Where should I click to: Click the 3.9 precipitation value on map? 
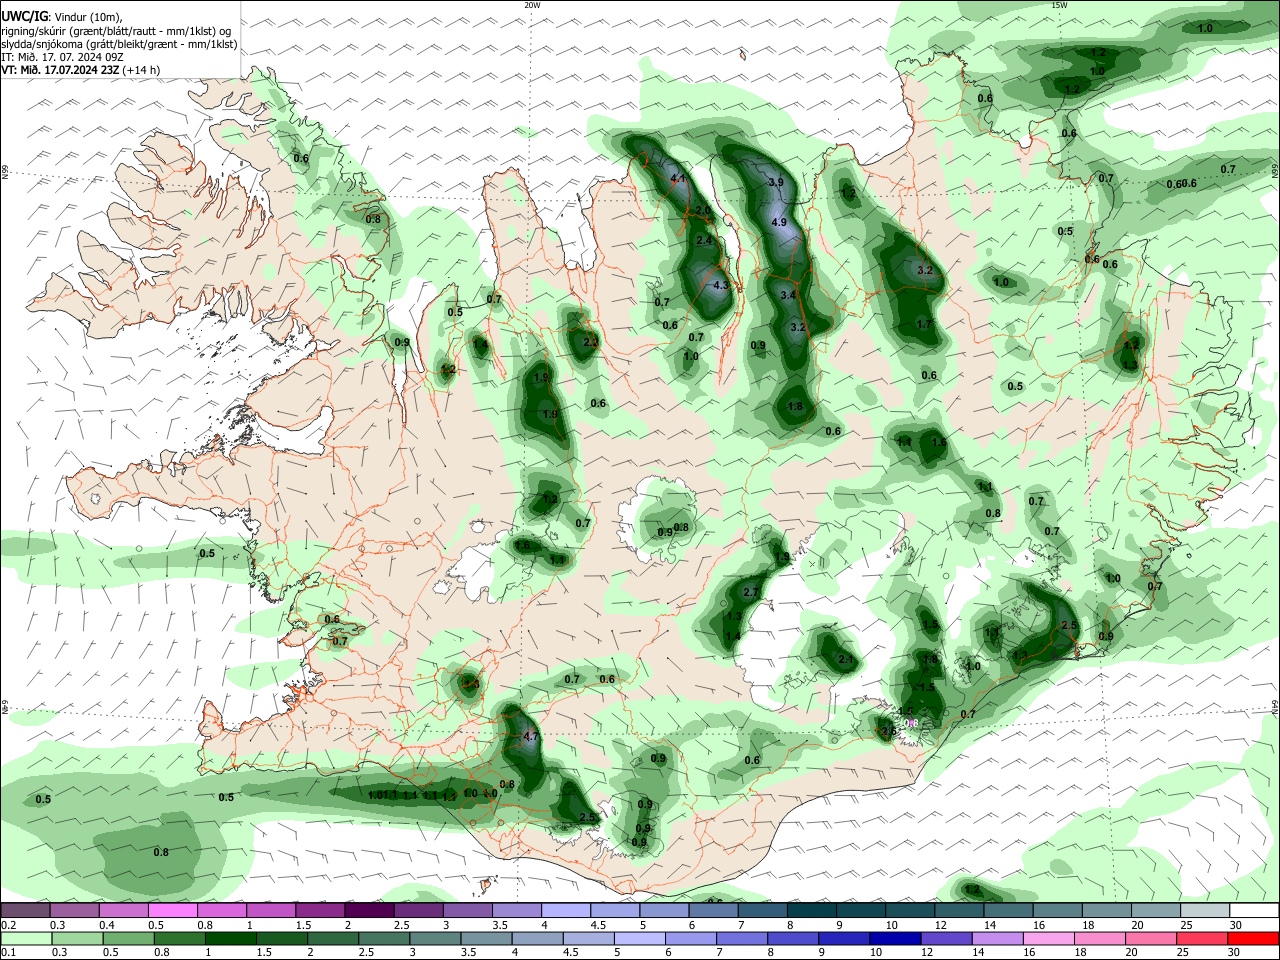[x=776, y=183]
